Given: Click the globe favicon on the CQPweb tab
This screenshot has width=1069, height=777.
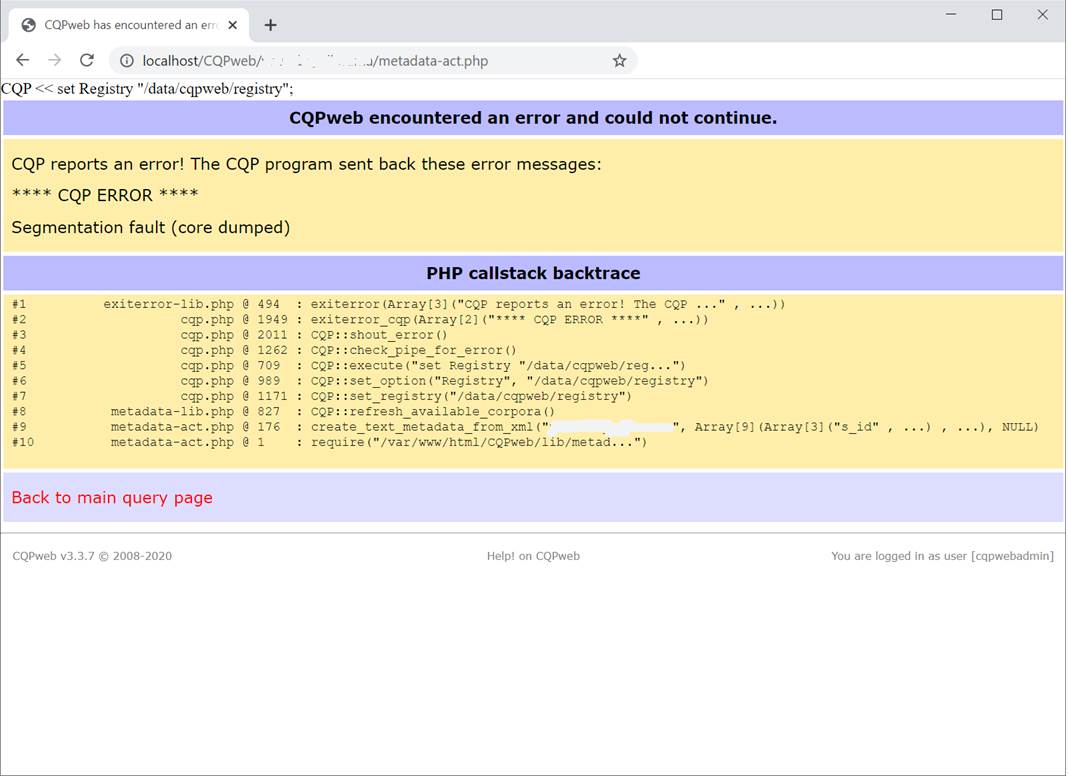Looking at the screenshot, I should 29,25.
